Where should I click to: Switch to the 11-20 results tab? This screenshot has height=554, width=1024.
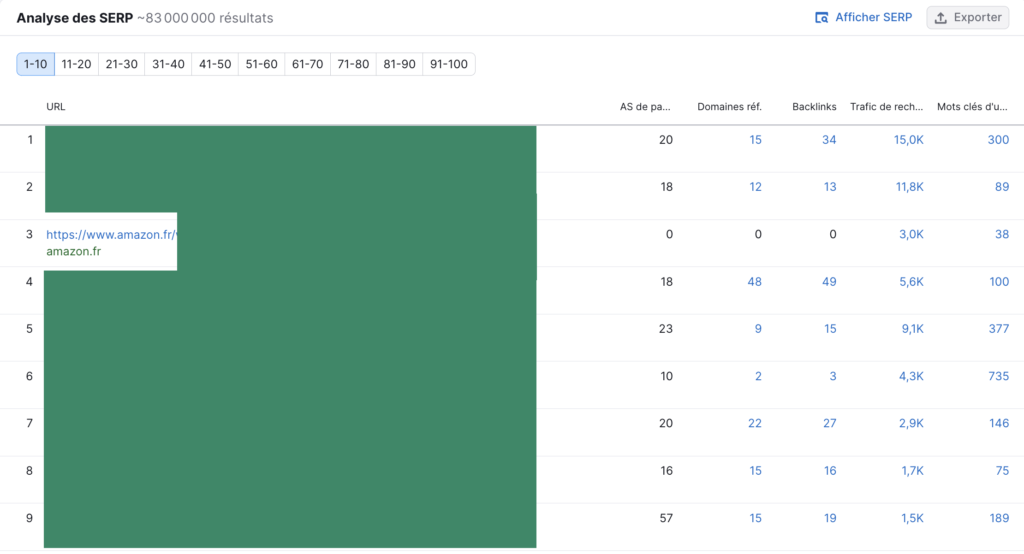click(x=76, y=64)
